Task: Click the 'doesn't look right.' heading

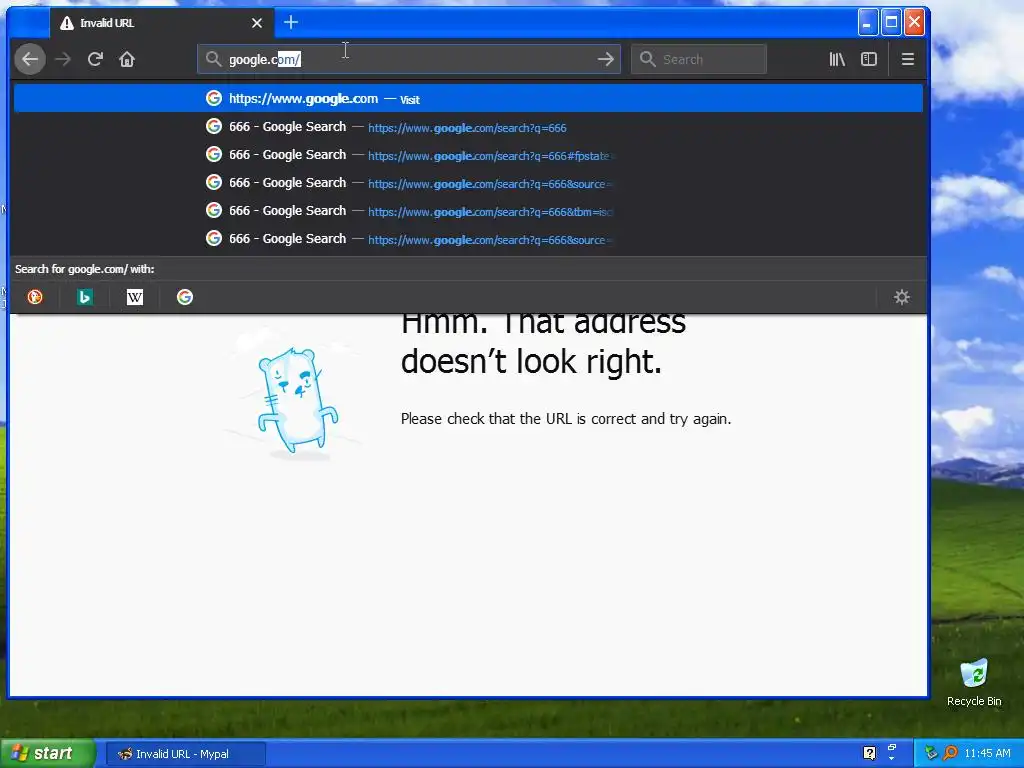Action: pos(531,361)
